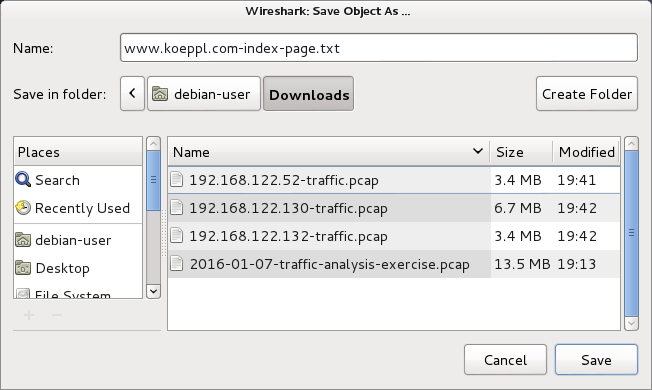The width and height of the screenshot is (652, 390).
Task: Click the Places panel down scroll arrow
Action: pyautogui.click(x=153, y=291)
